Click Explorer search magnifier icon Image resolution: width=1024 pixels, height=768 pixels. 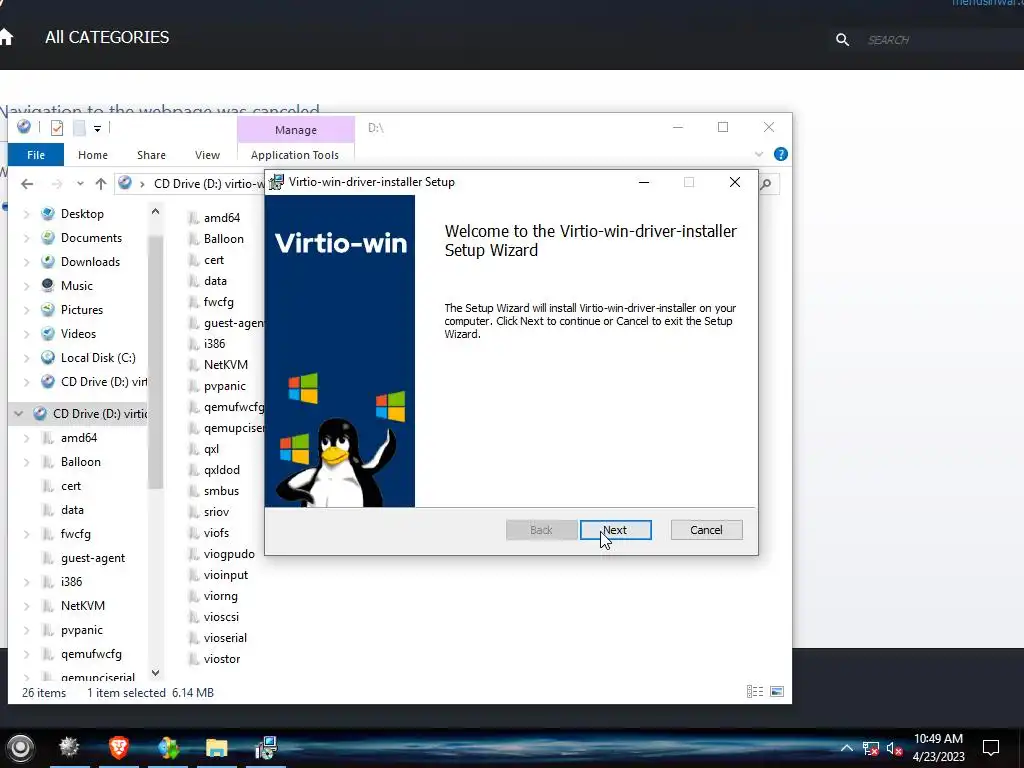766,184
